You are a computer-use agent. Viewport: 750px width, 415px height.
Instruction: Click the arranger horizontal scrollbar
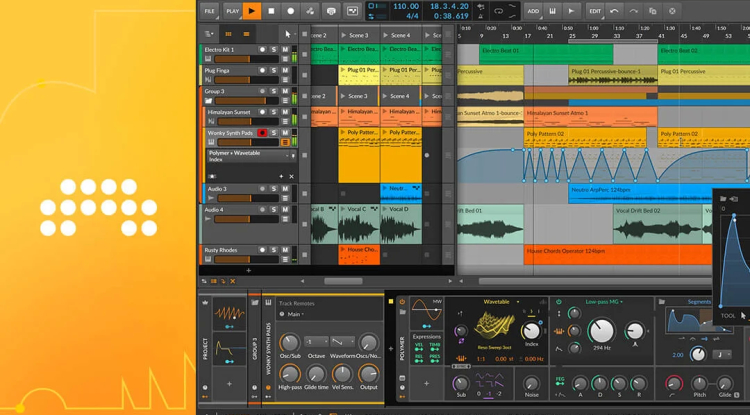coord(596,281)
